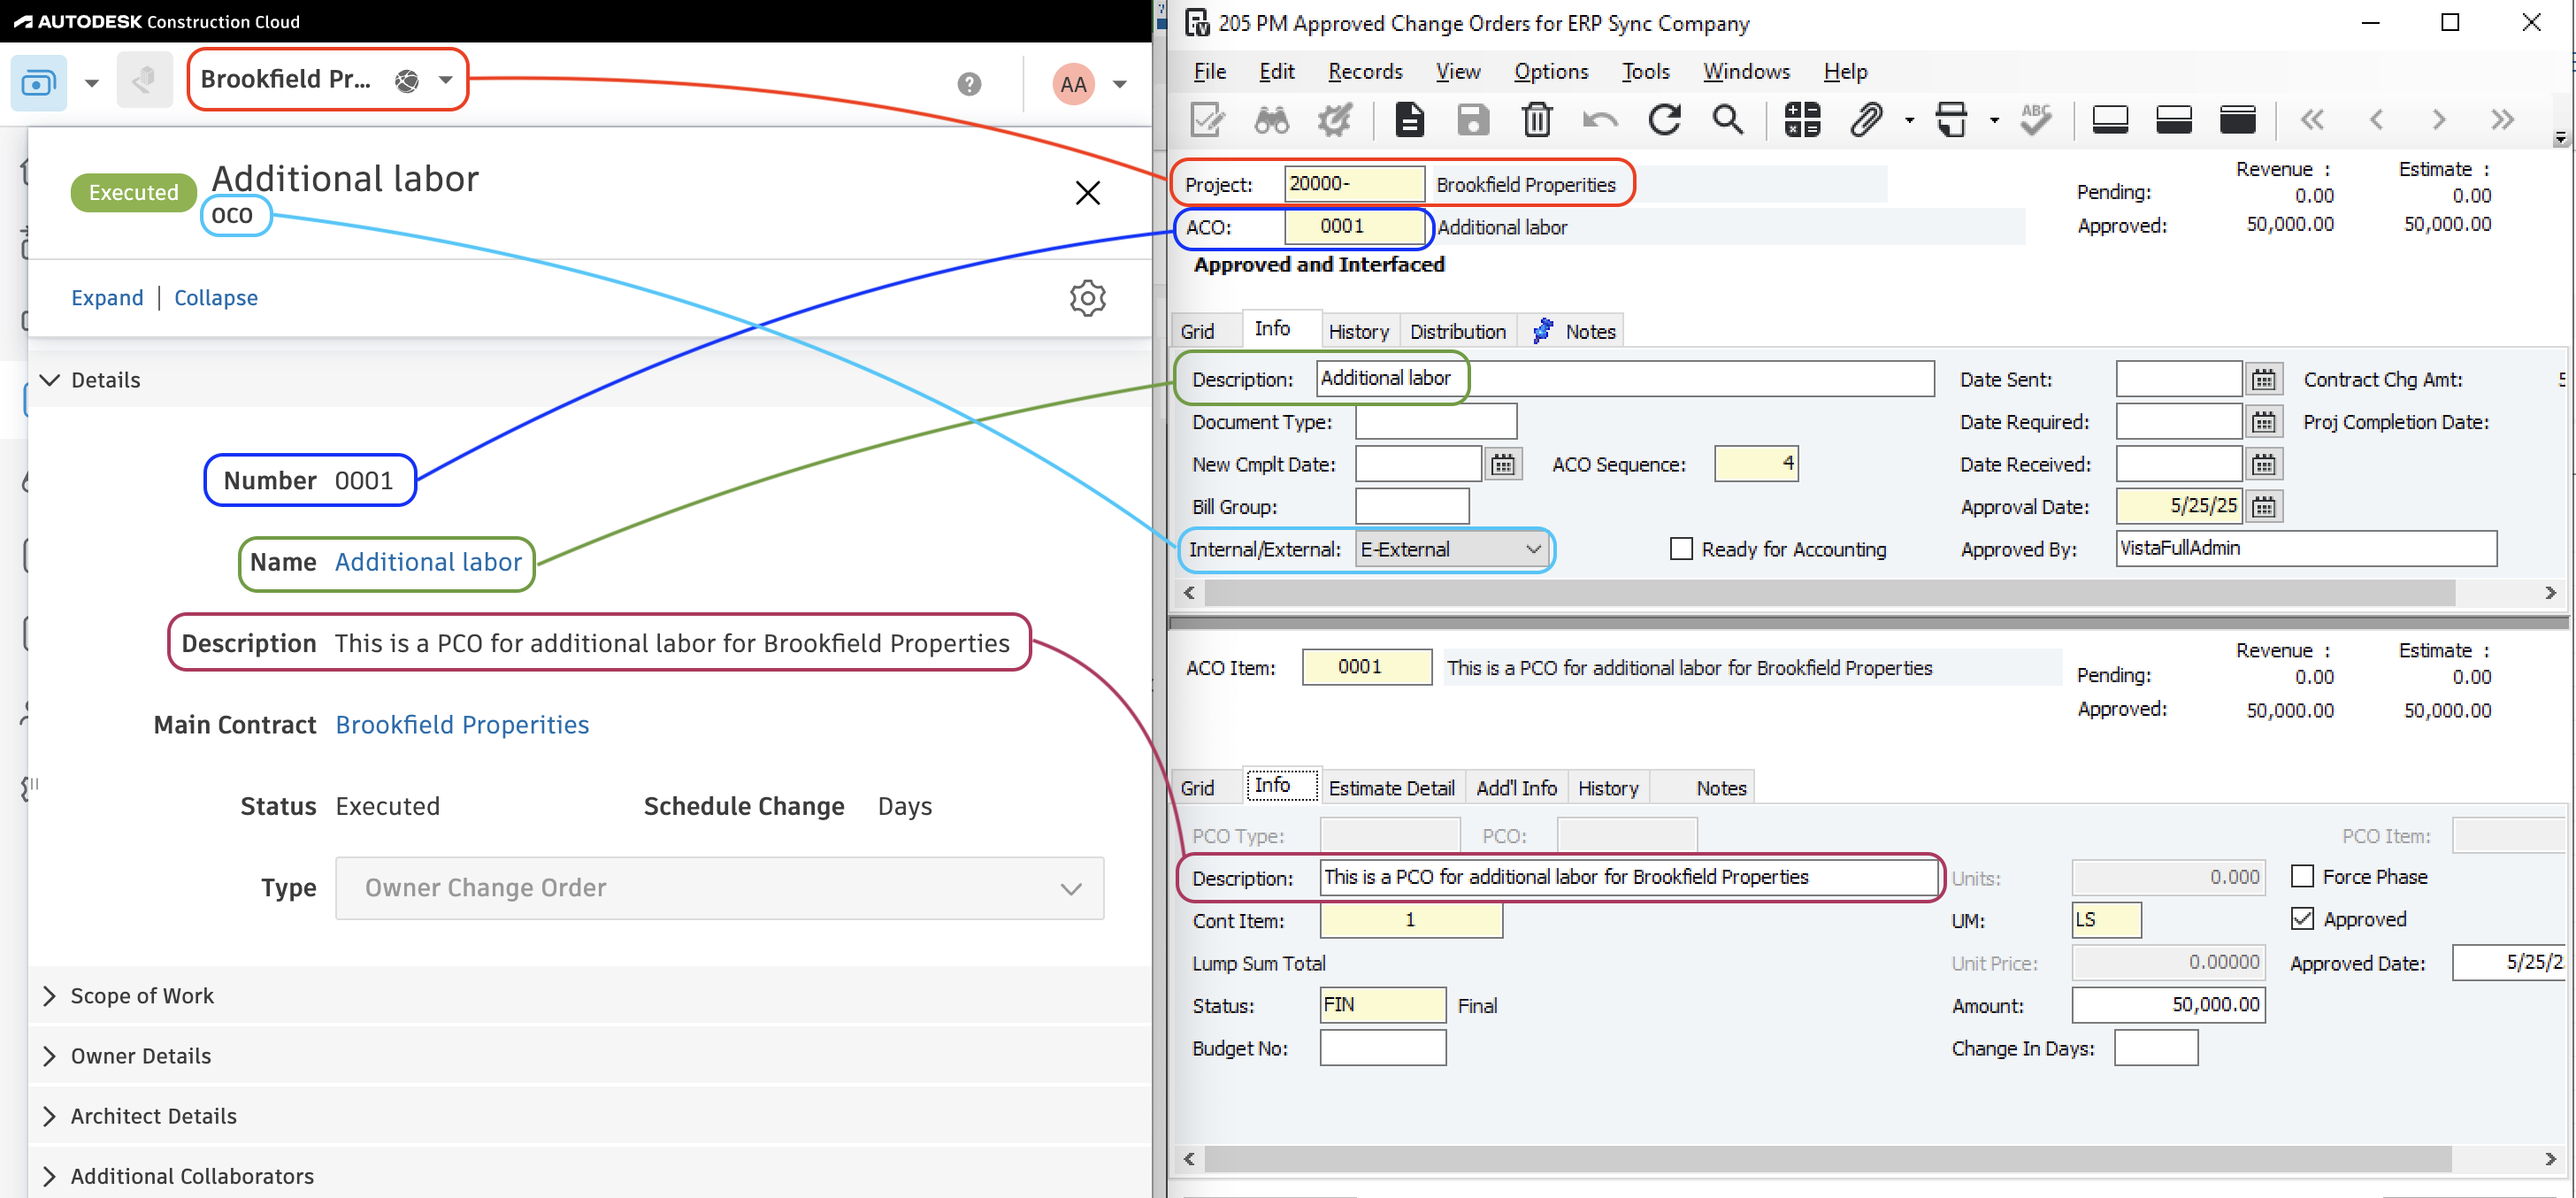Close the Additional labor panel
Viewport: 2576px width, 1198px height.
[1087, 192]
